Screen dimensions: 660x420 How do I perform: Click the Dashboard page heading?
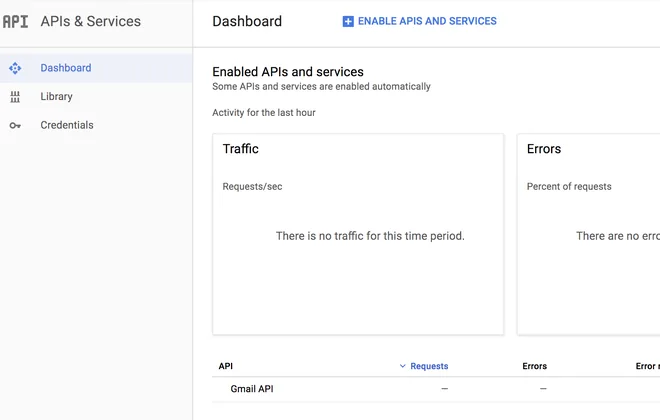pos(247,21)
